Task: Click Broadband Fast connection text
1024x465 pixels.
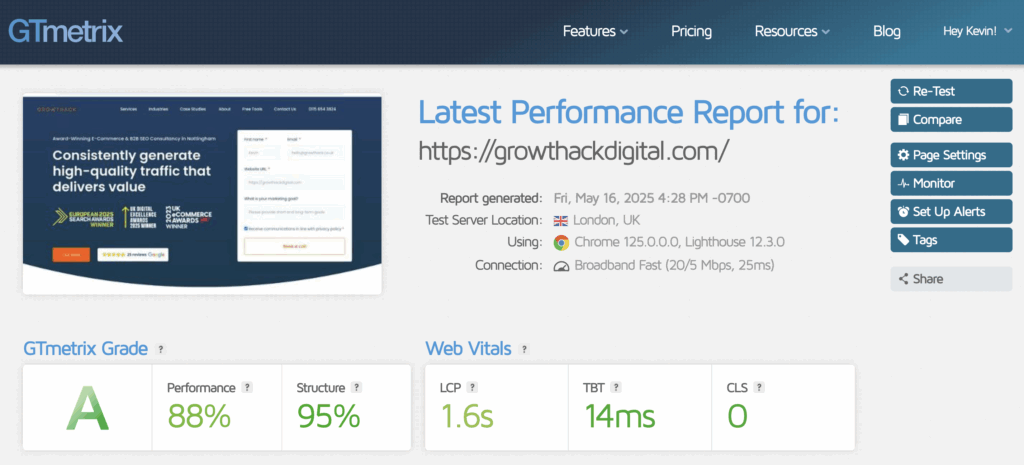Action: [x=675, y=266]
